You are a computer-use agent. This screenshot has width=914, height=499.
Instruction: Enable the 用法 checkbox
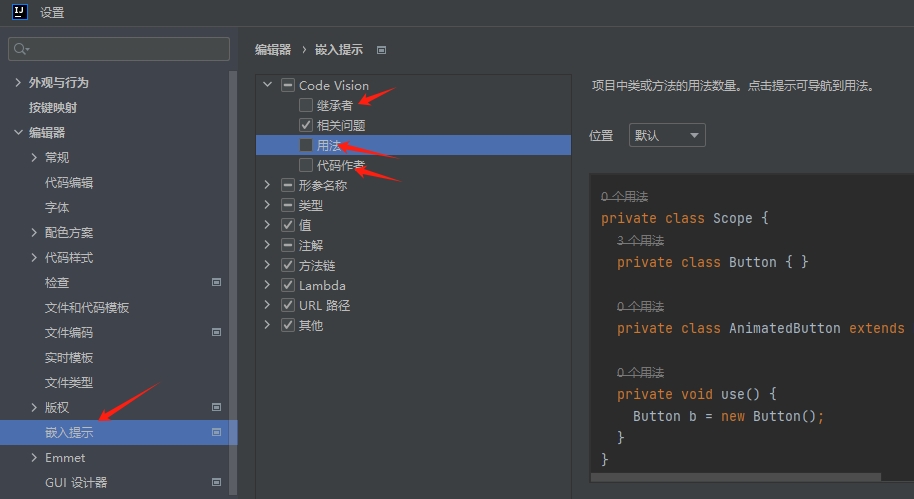[x=305, y=145]
